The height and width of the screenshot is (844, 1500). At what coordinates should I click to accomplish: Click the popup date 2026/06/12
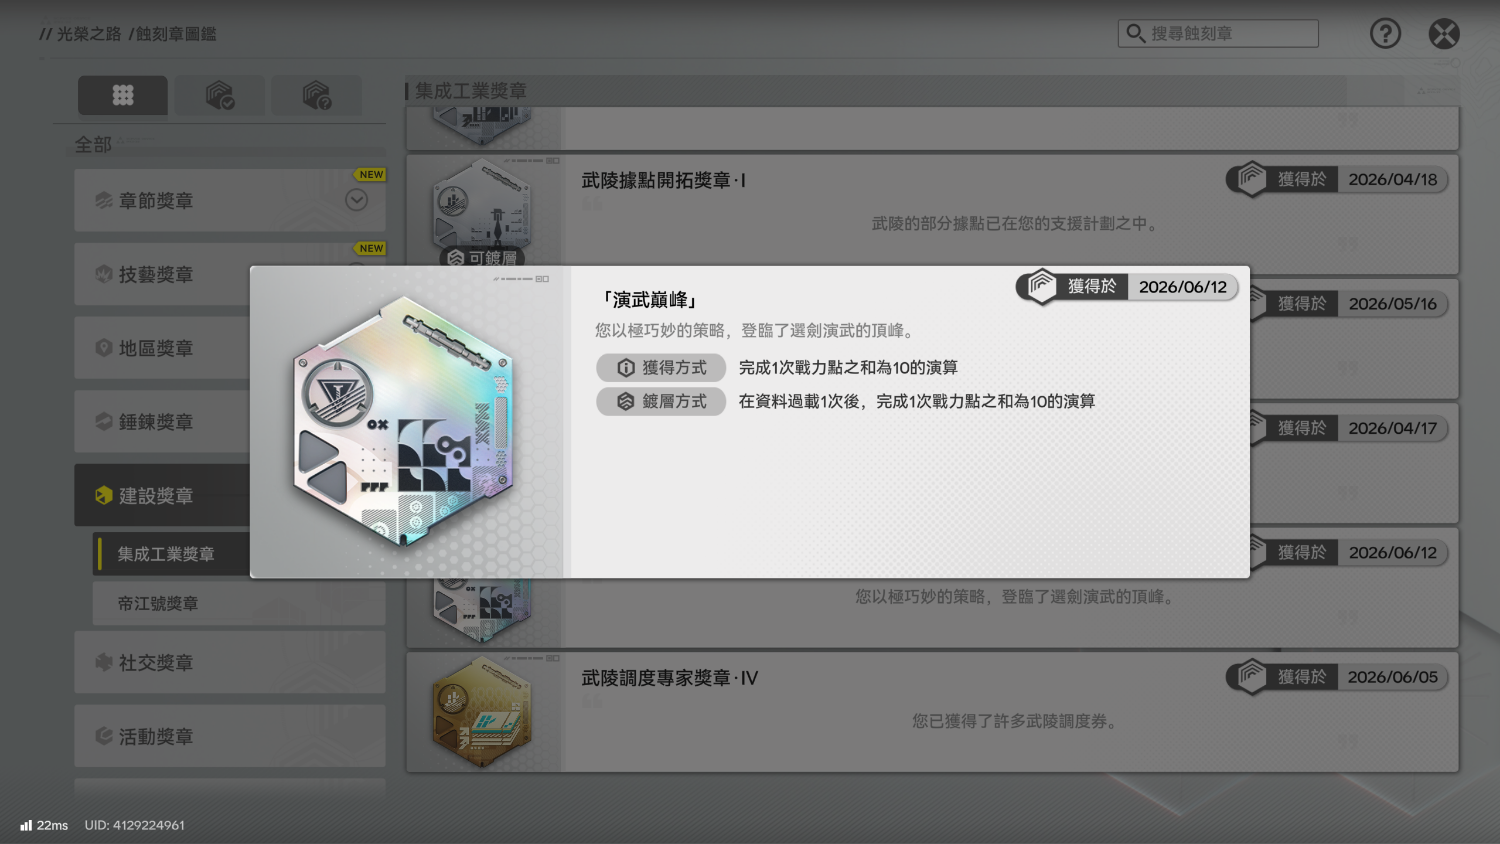pyautogui.click(x=1183, y=287)
